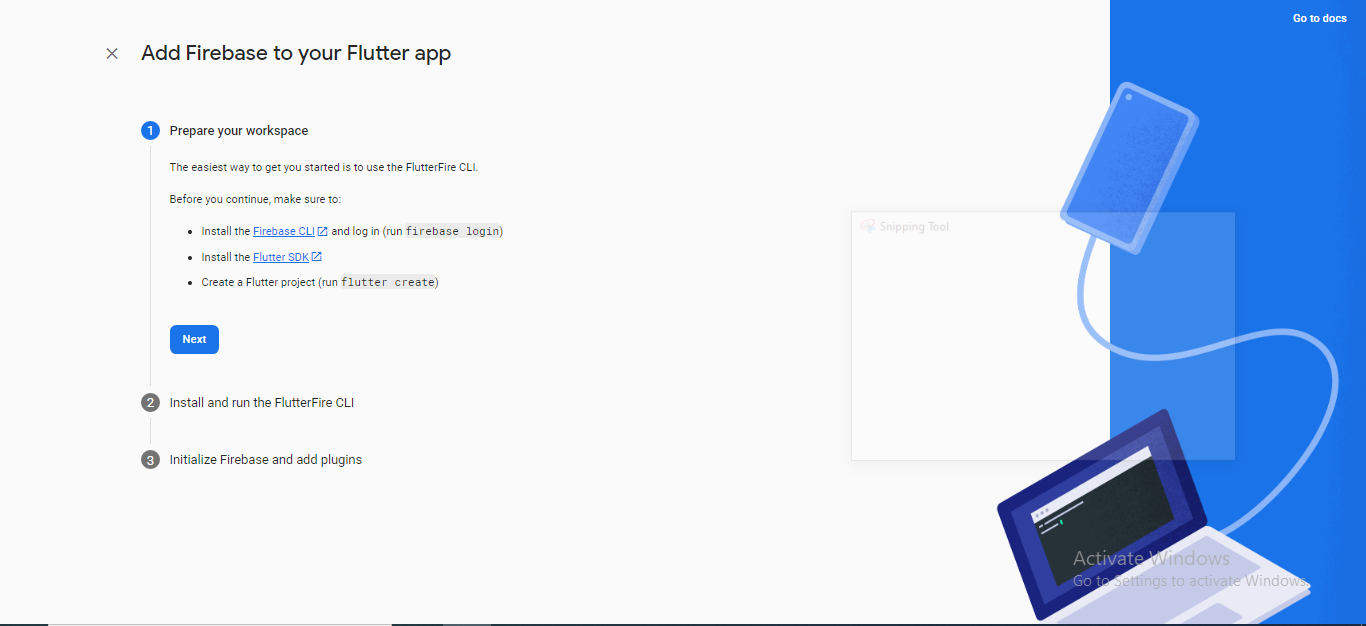Click the Add Firebase to your Flutter app heading
This screenshot has width=1366, height=626.
point(296,53)
